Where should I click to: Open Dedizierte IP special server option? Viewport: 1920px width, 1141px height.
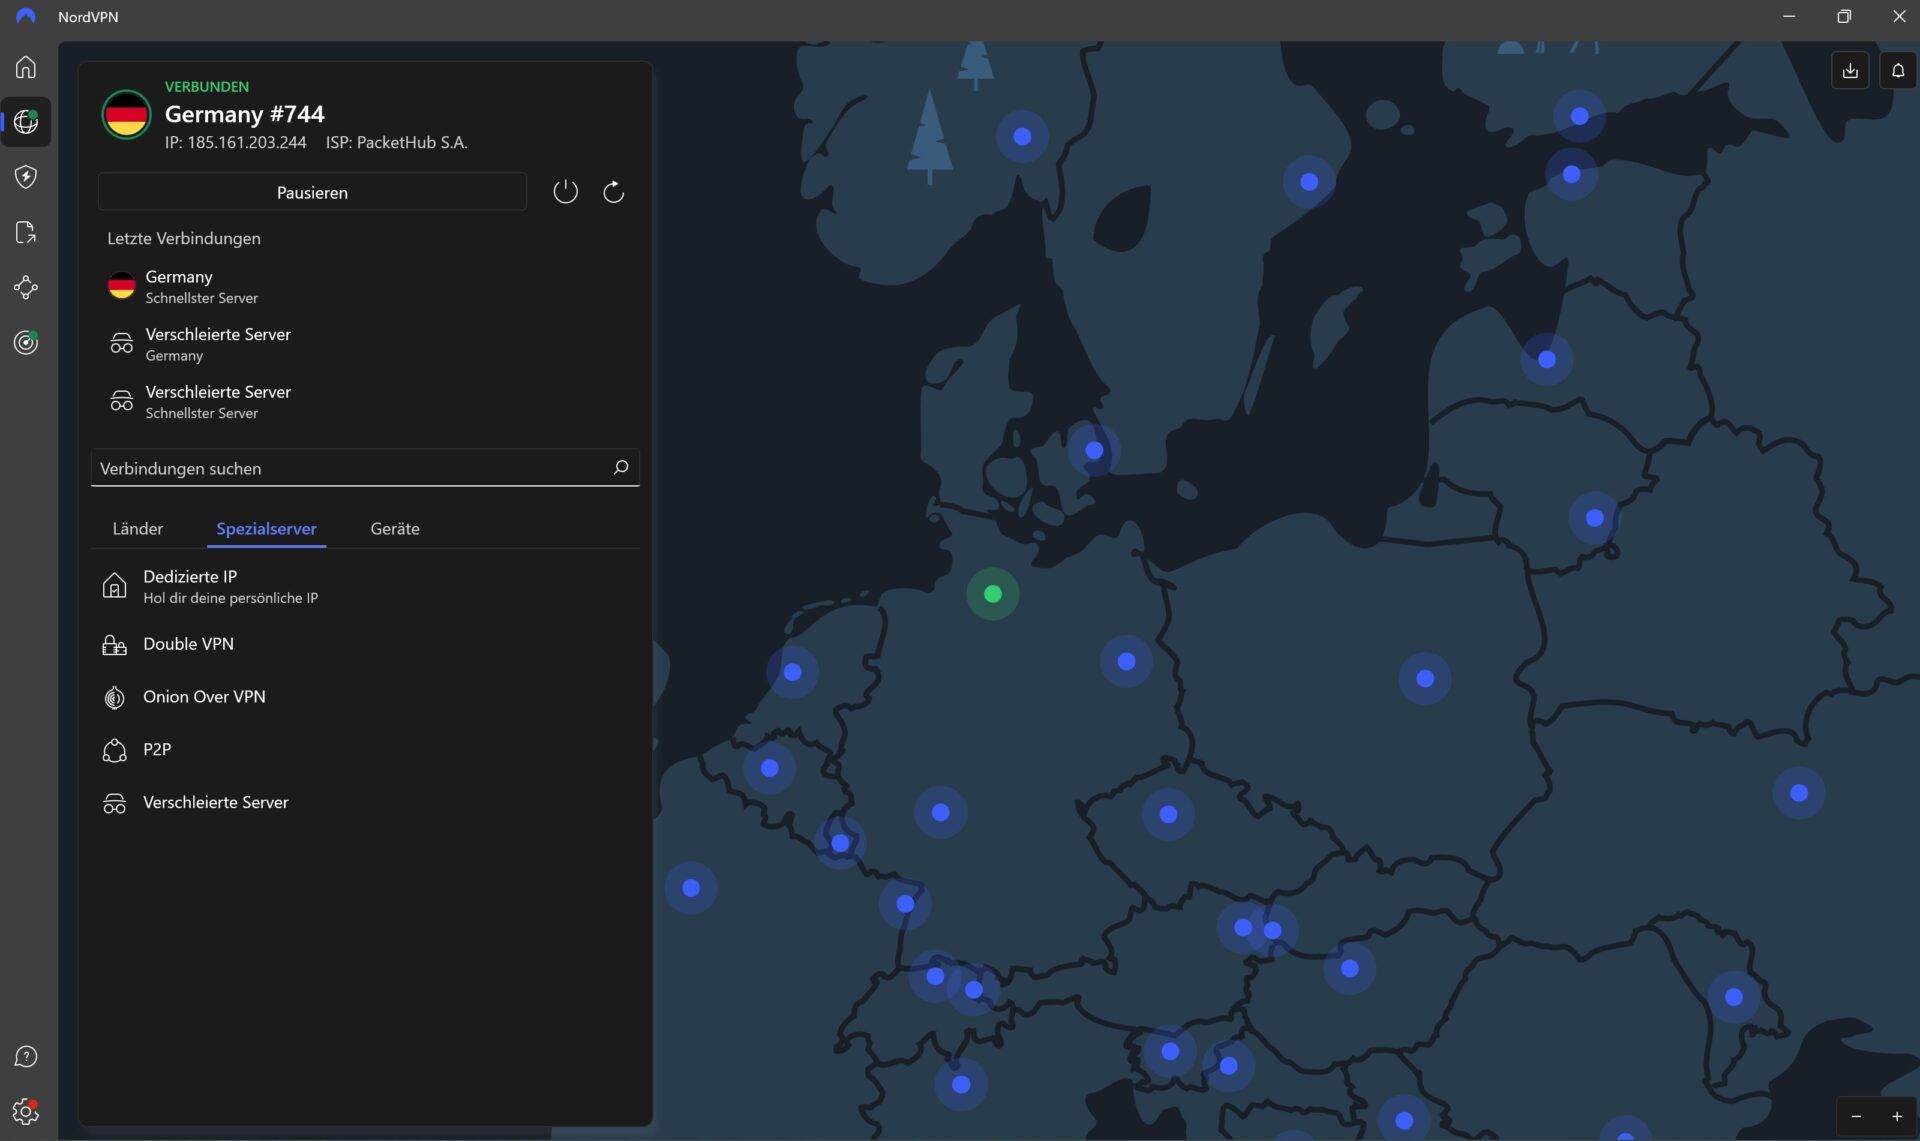pos(365,586)
